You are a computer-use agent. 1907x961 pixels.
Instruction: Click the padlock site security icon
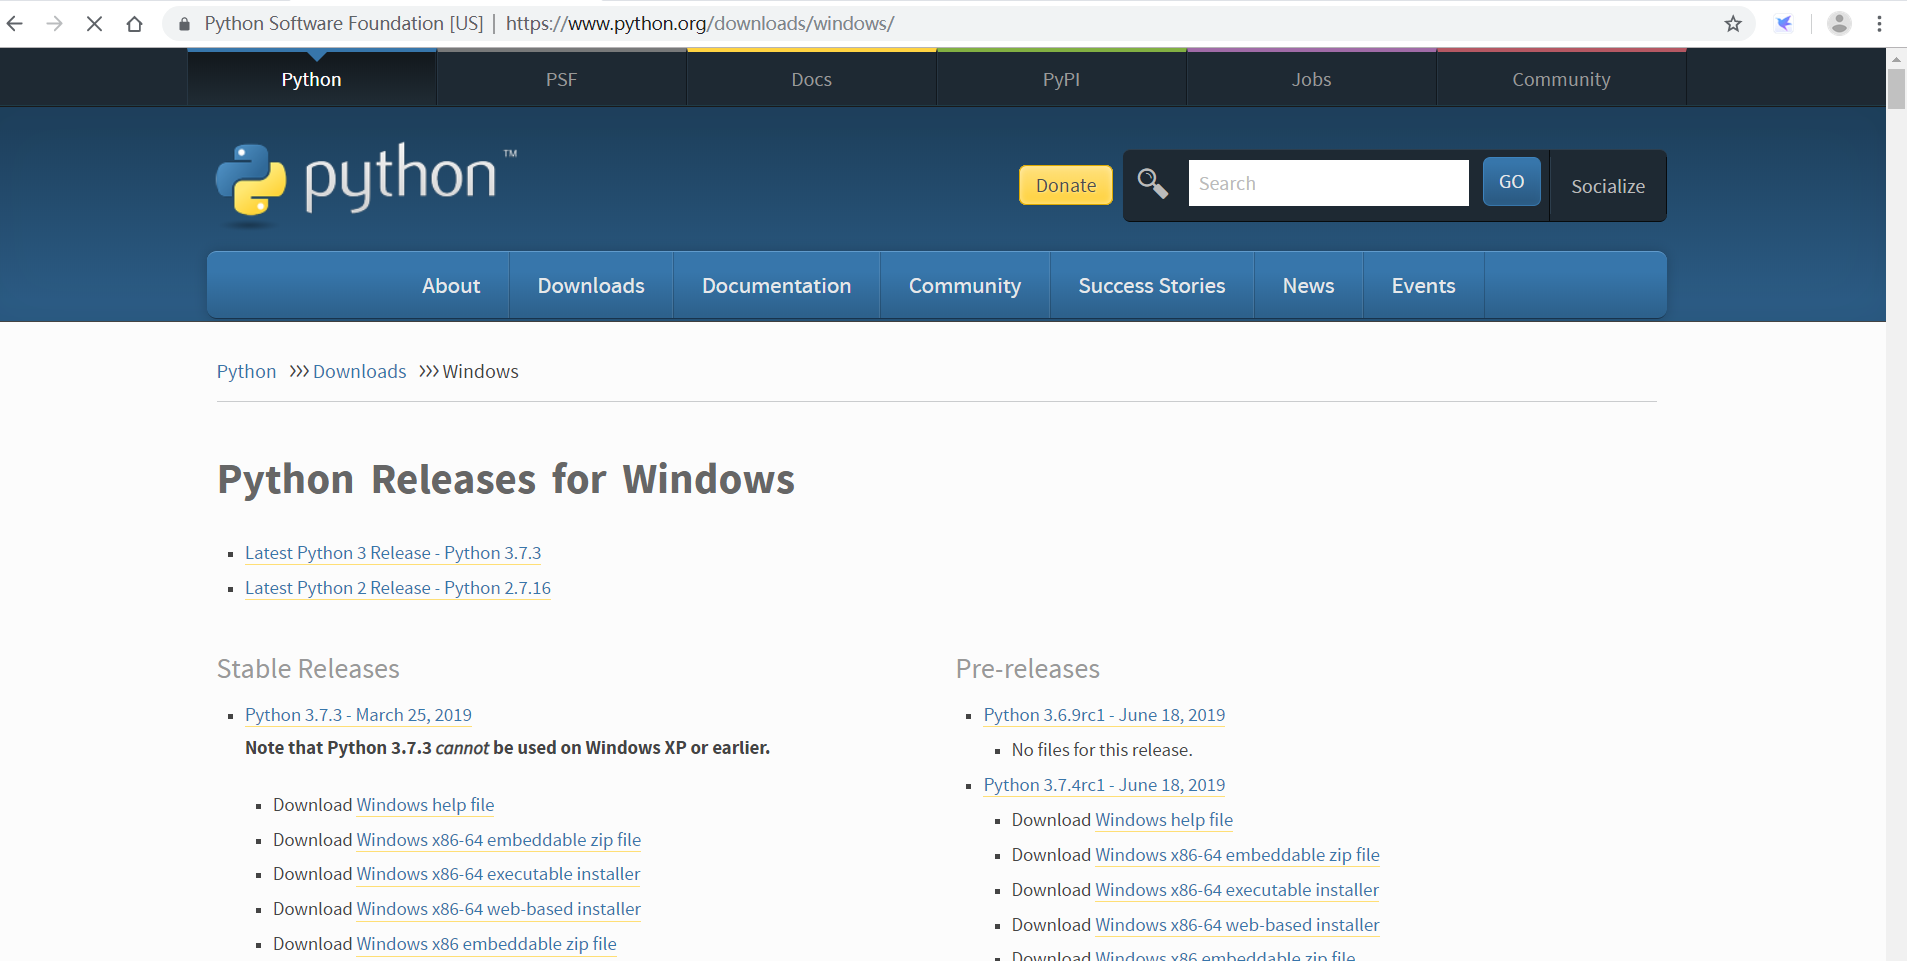pos(184,23)
